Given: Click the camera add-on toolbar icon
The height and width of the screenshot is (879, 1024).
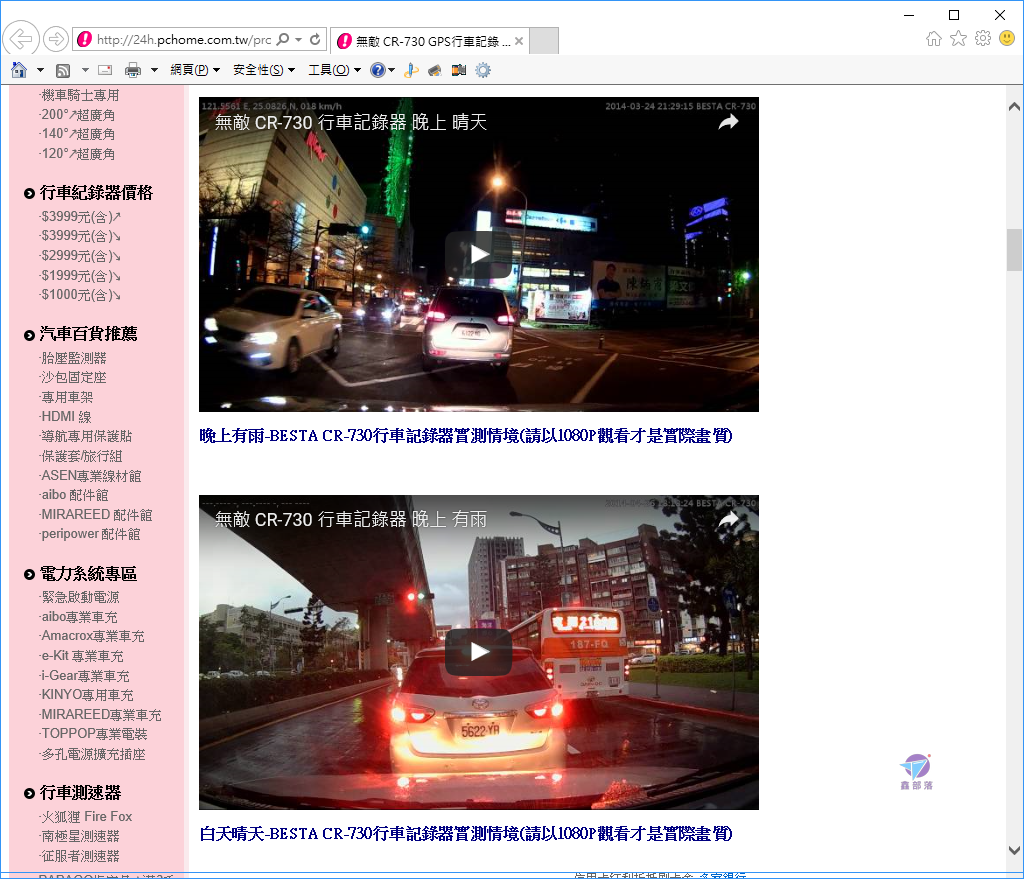Looking at the screenshot, I should tap(459, 70).
